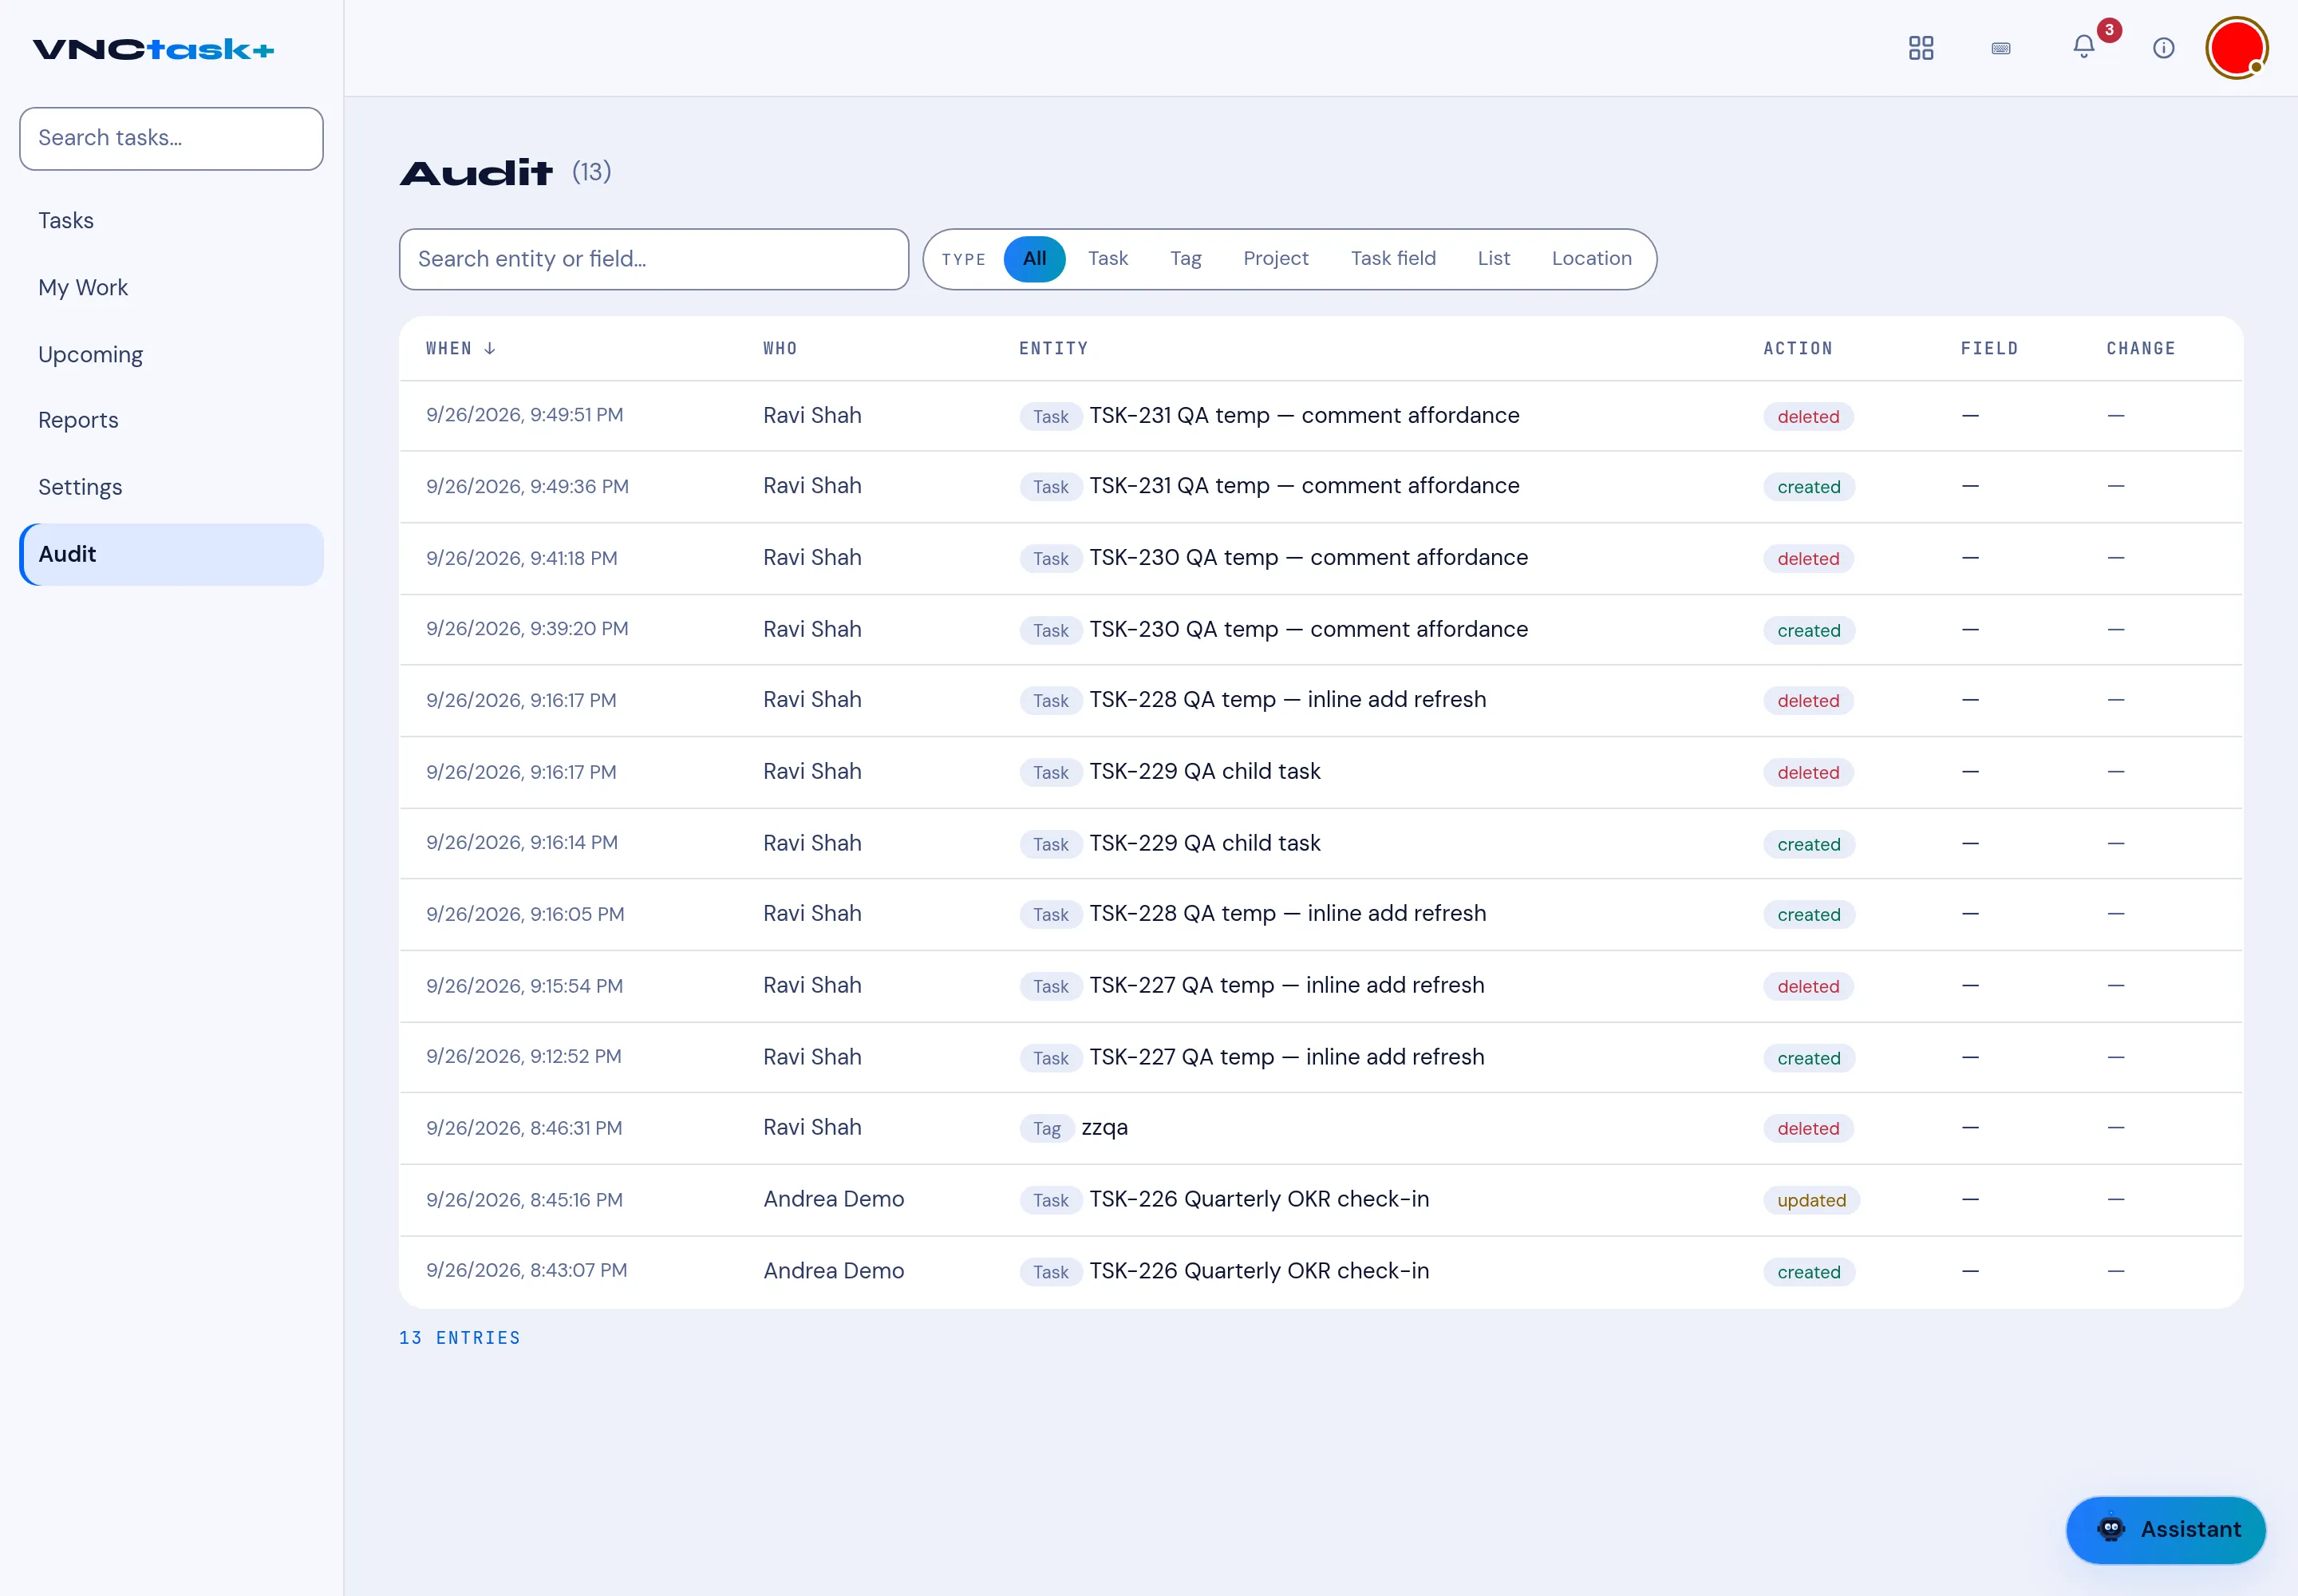This screenshot has height=1596, width=2298.
Task: Click the CHANGE column header
Action: (2140, 348)
